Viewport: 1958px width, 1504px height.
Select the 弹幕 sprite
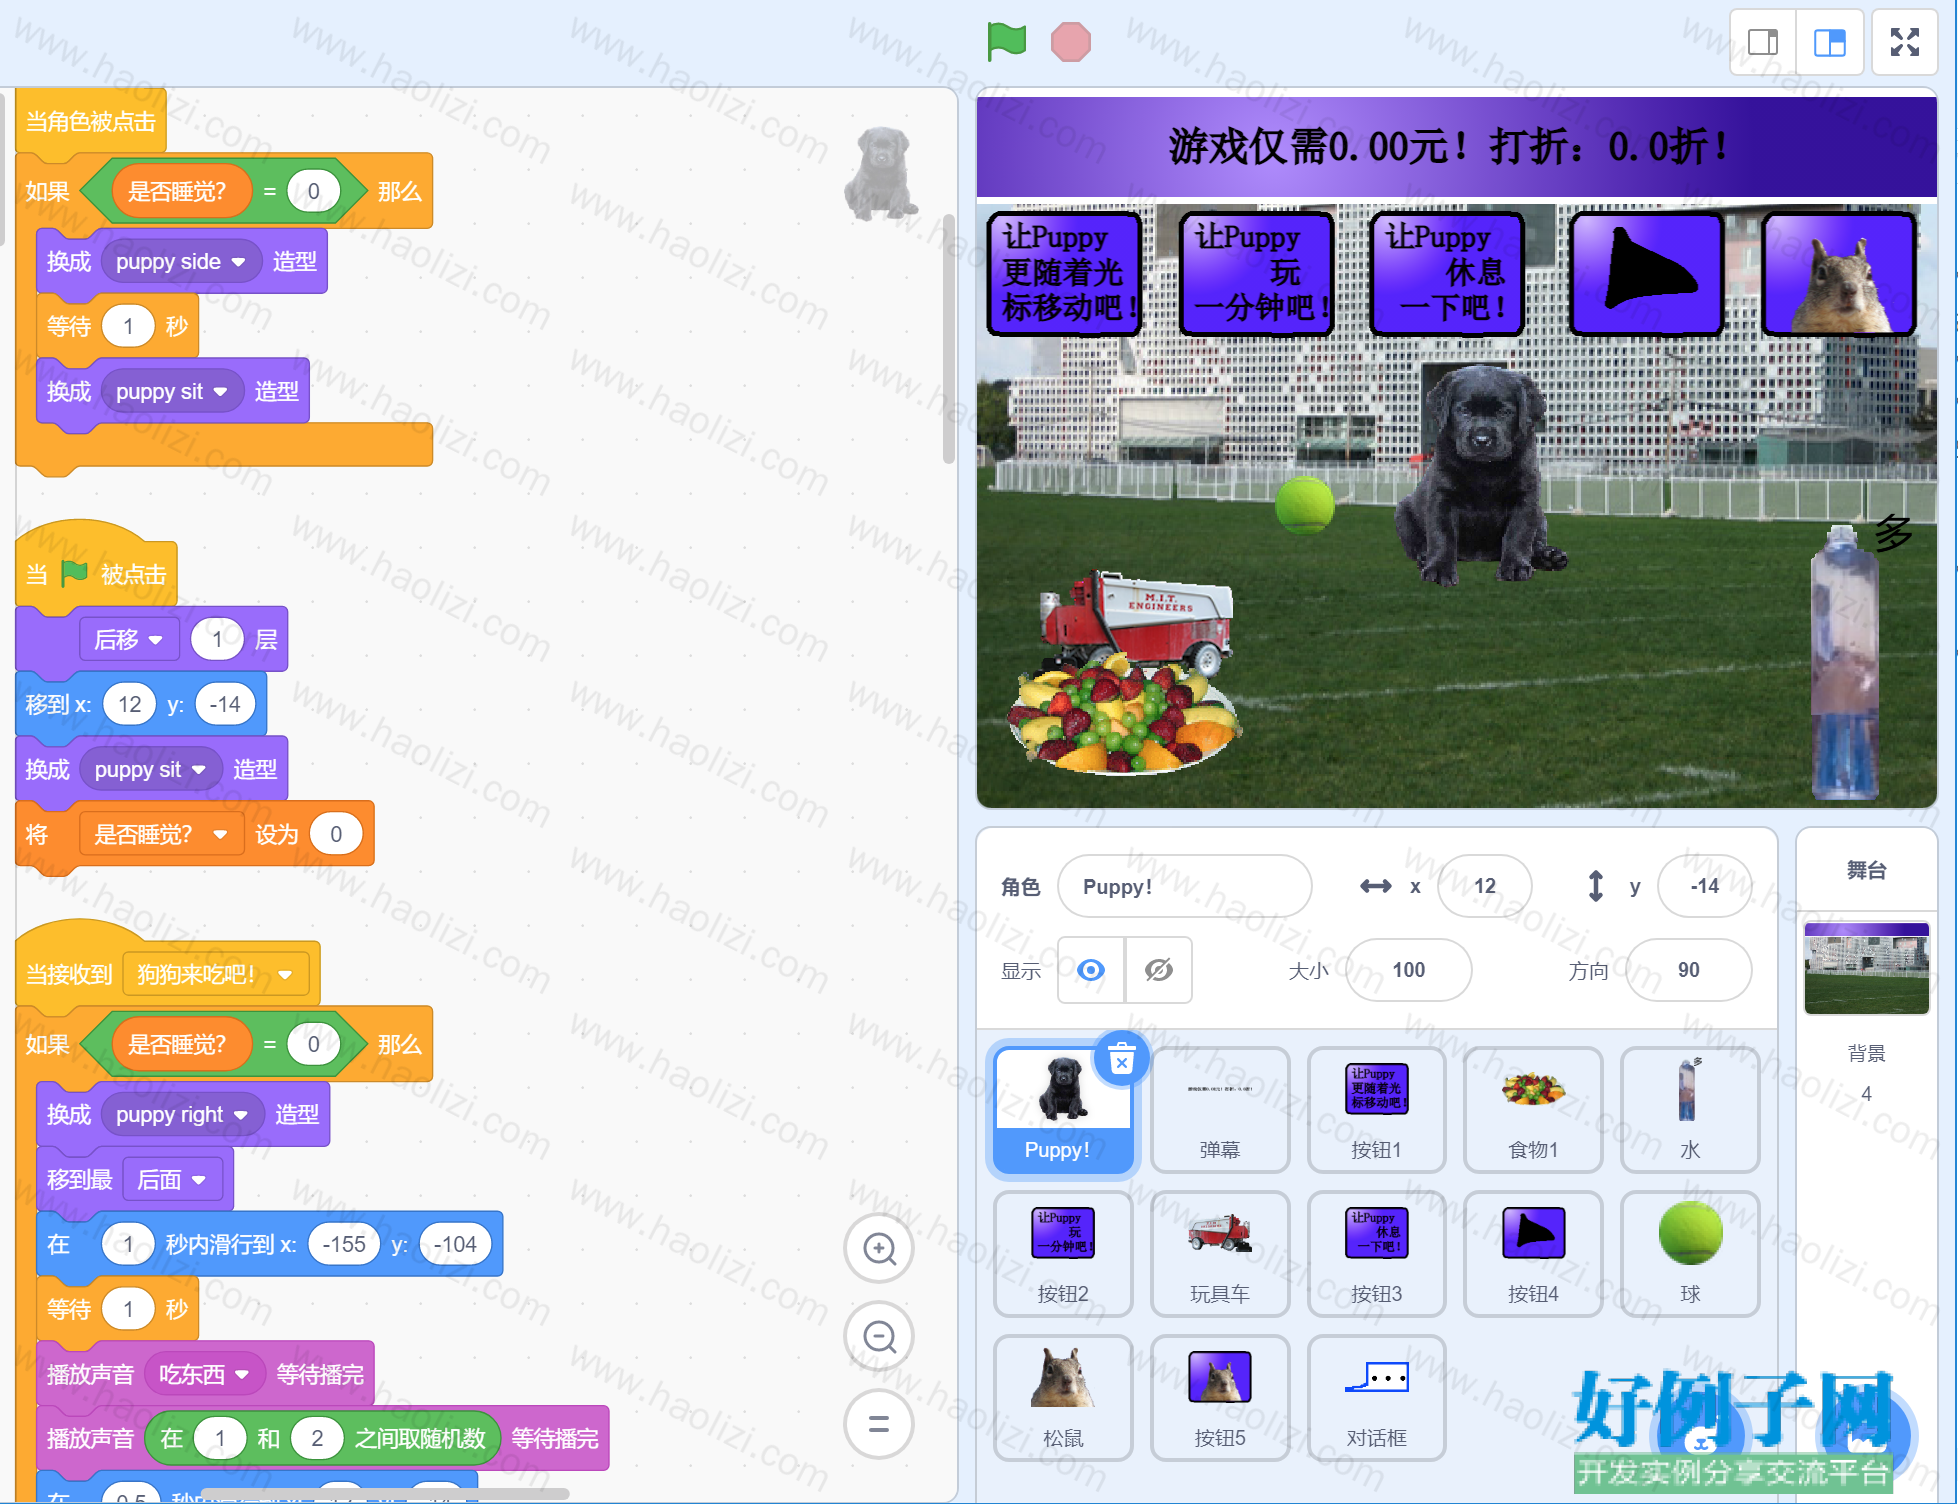point(1220,1110)
